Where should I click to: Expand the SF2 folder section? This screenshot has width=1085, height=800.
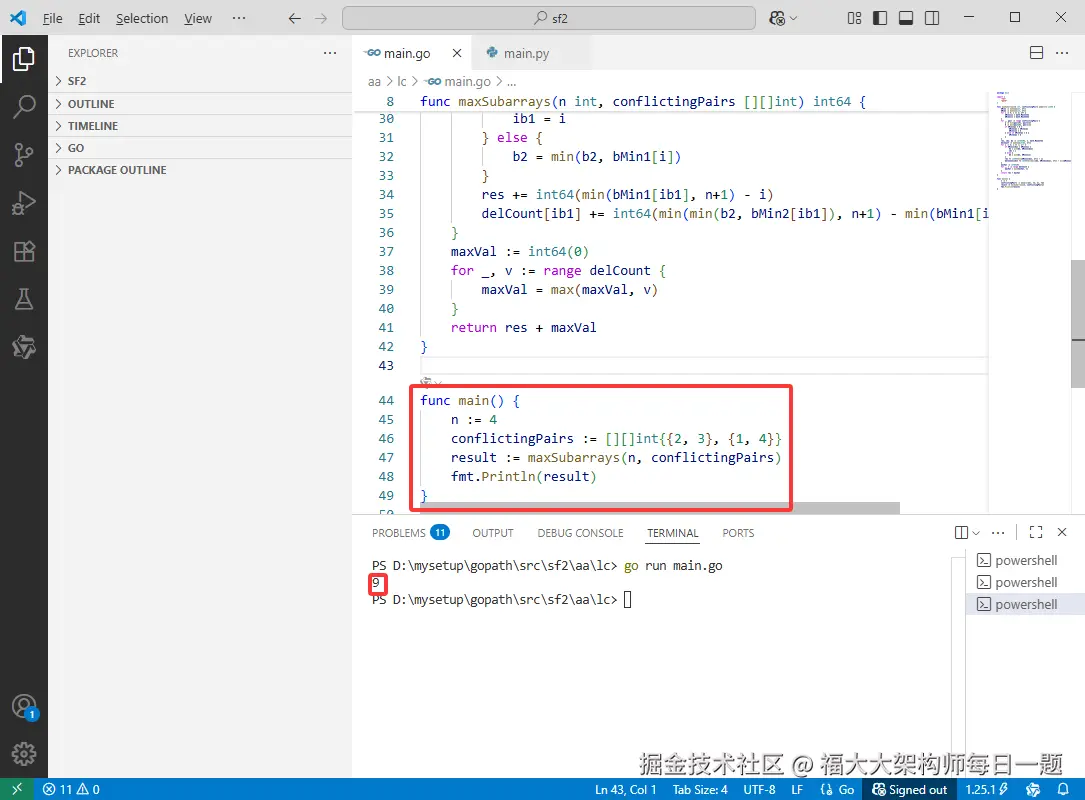[200, 81]
